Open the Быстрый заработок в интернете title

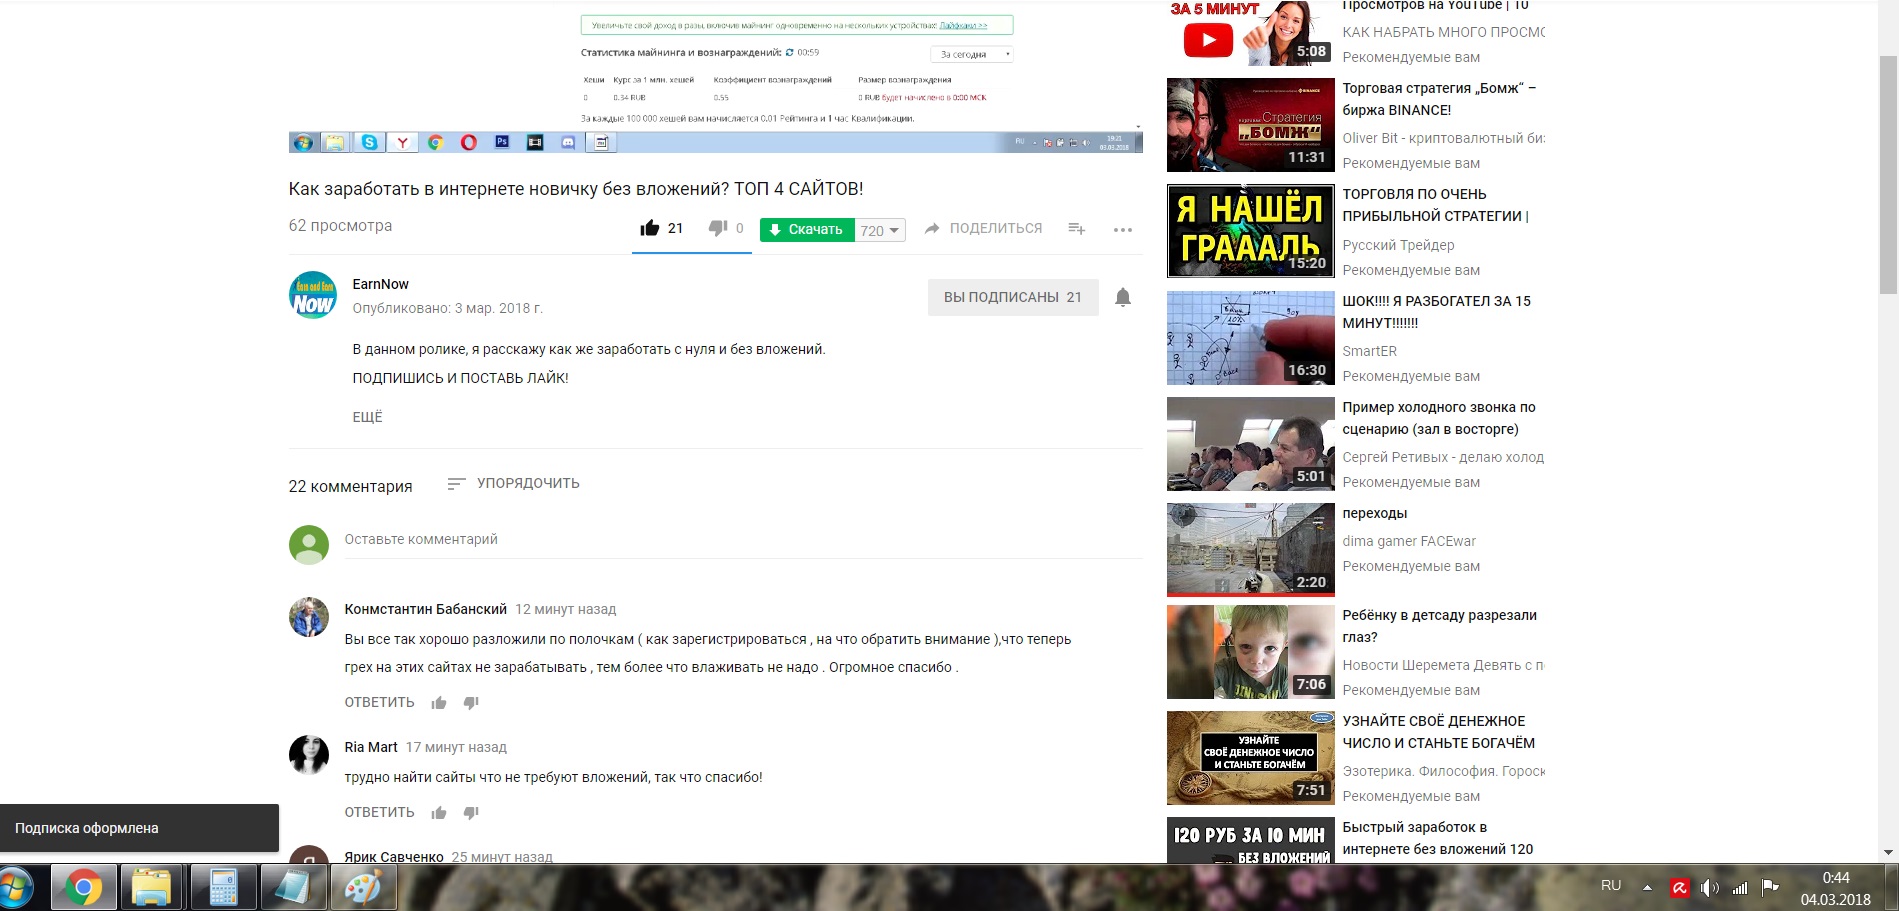click(x=1437, y=838)
